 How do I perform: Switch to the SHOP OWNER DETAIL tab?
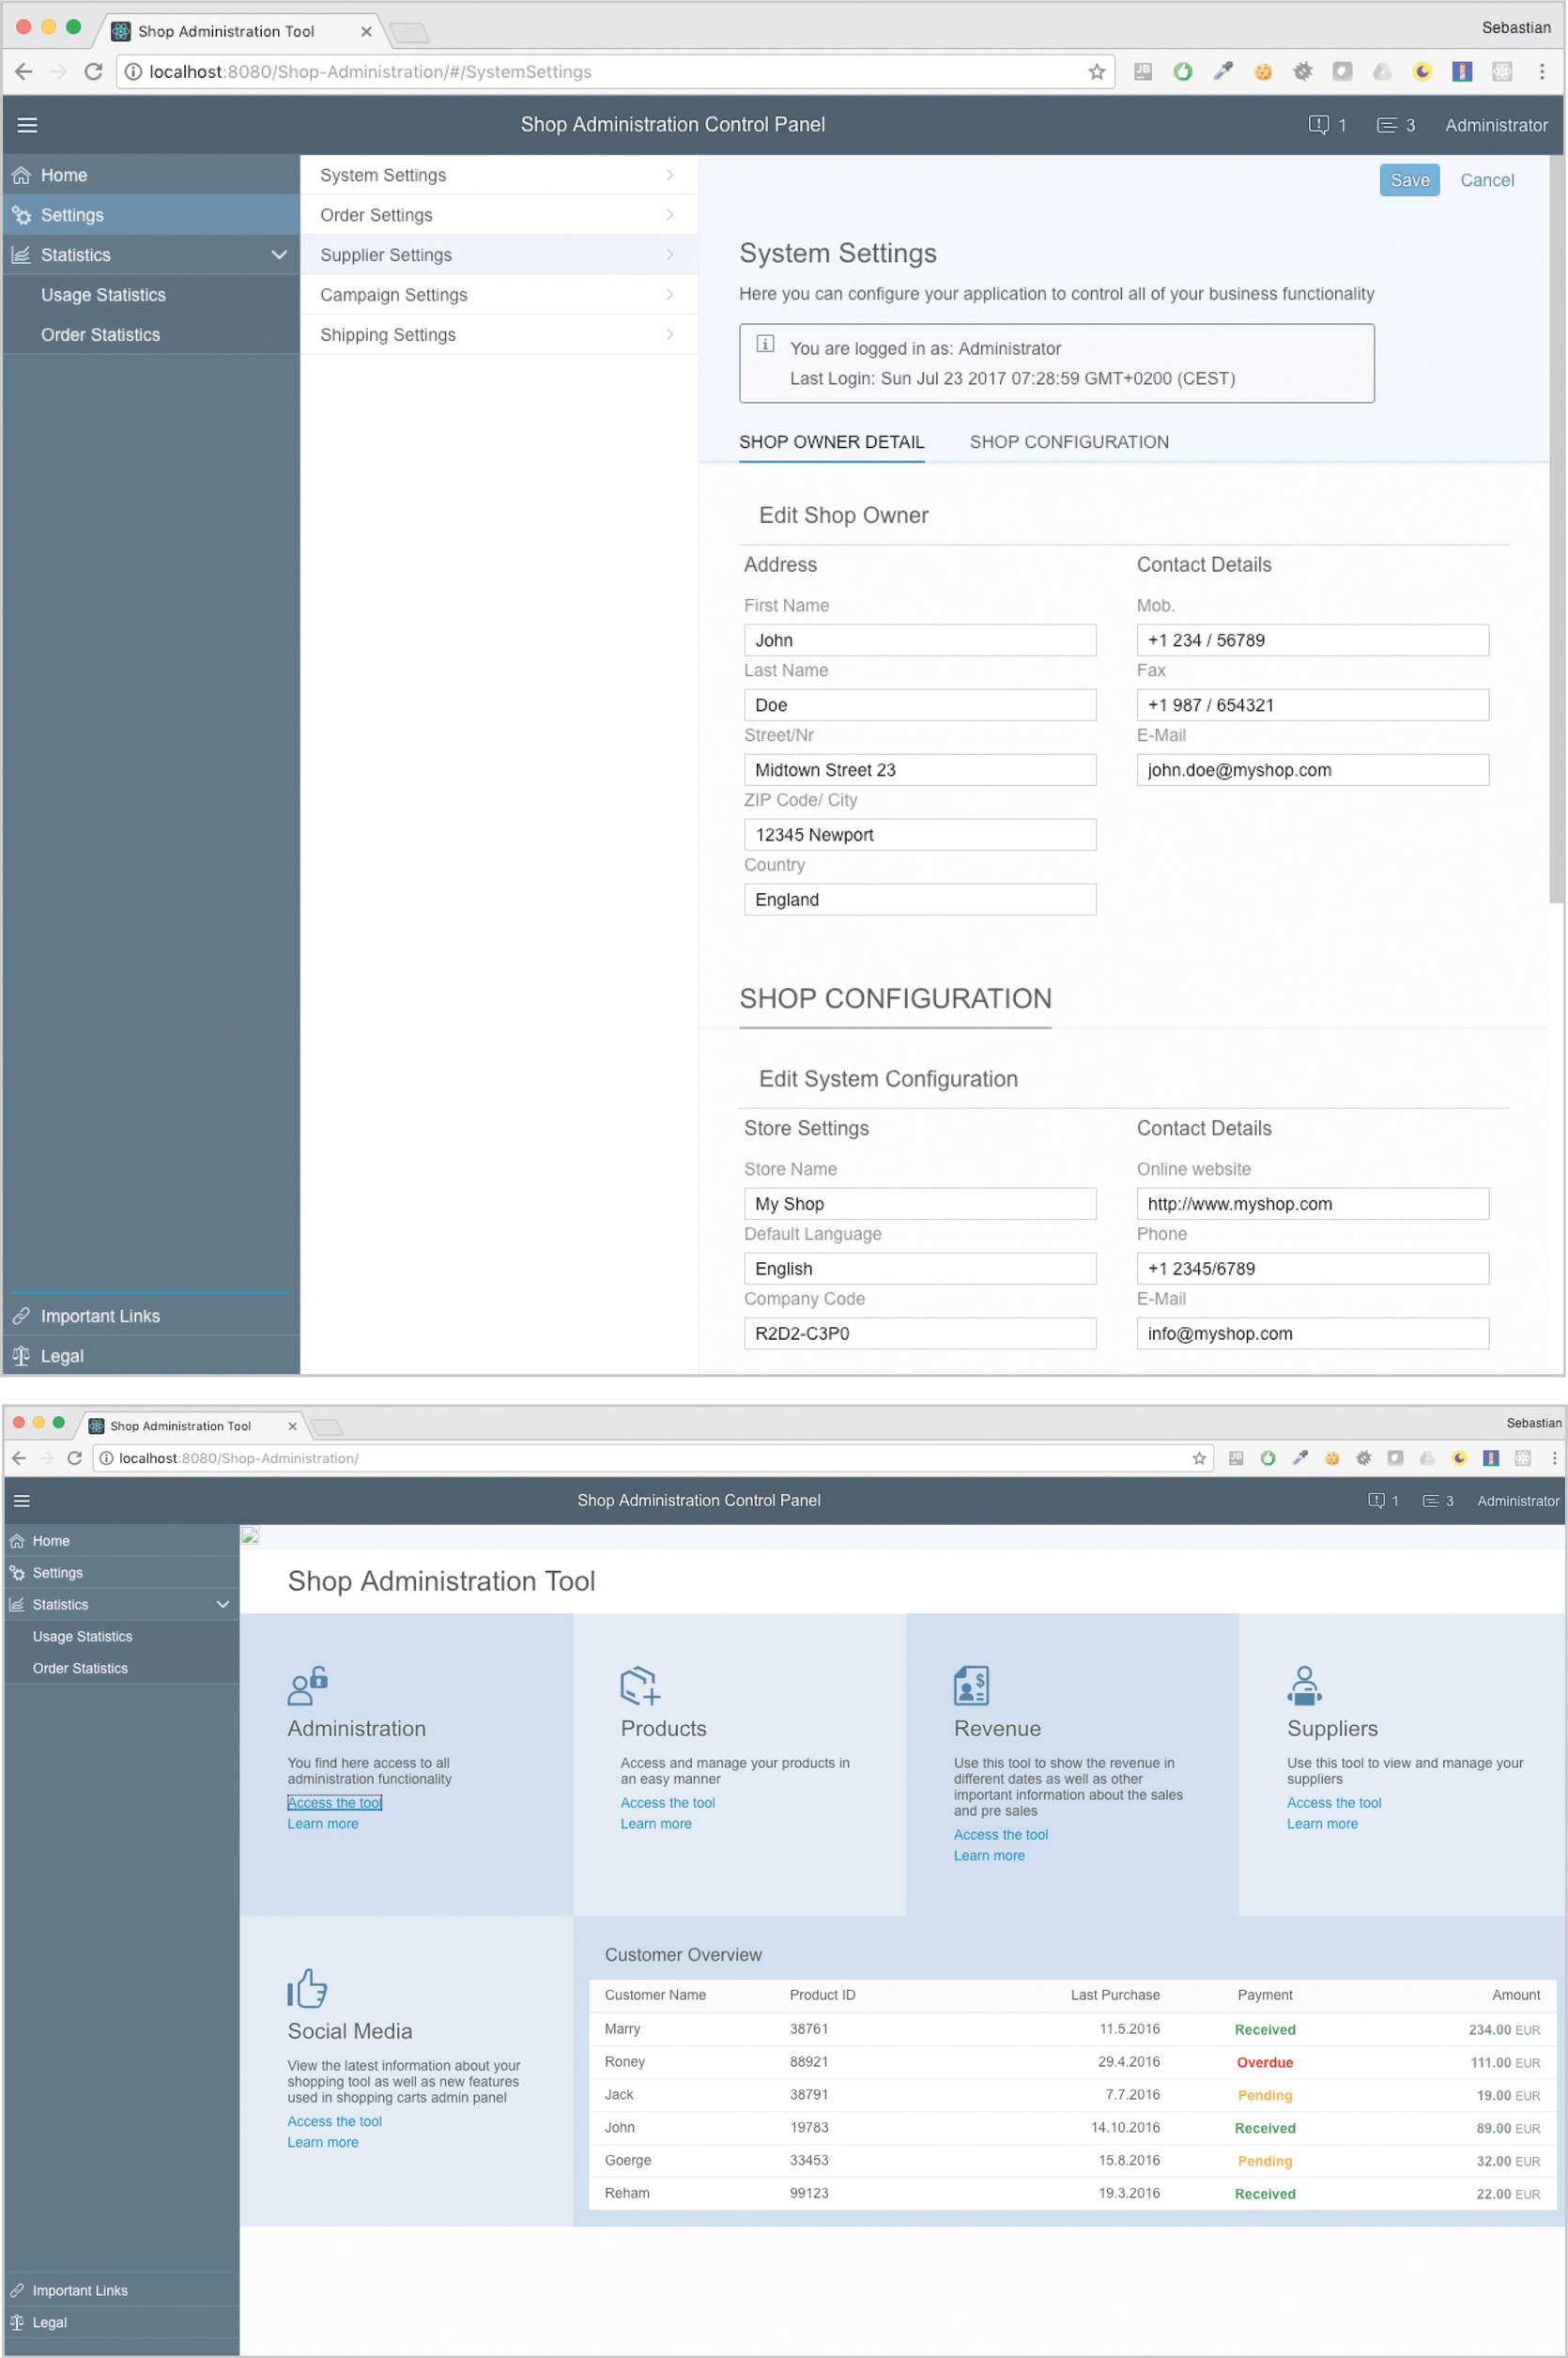coord(831,442)
